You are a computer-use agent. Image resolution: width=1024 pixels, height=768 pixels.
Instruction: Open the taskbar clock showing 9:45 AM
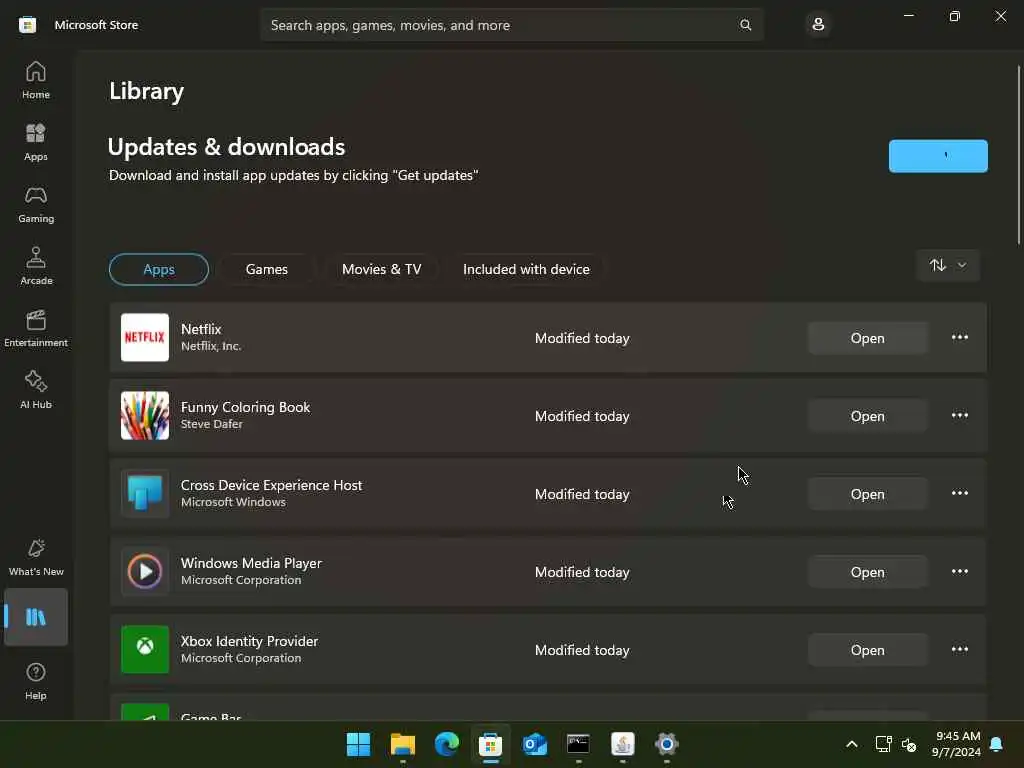(957, 744)
